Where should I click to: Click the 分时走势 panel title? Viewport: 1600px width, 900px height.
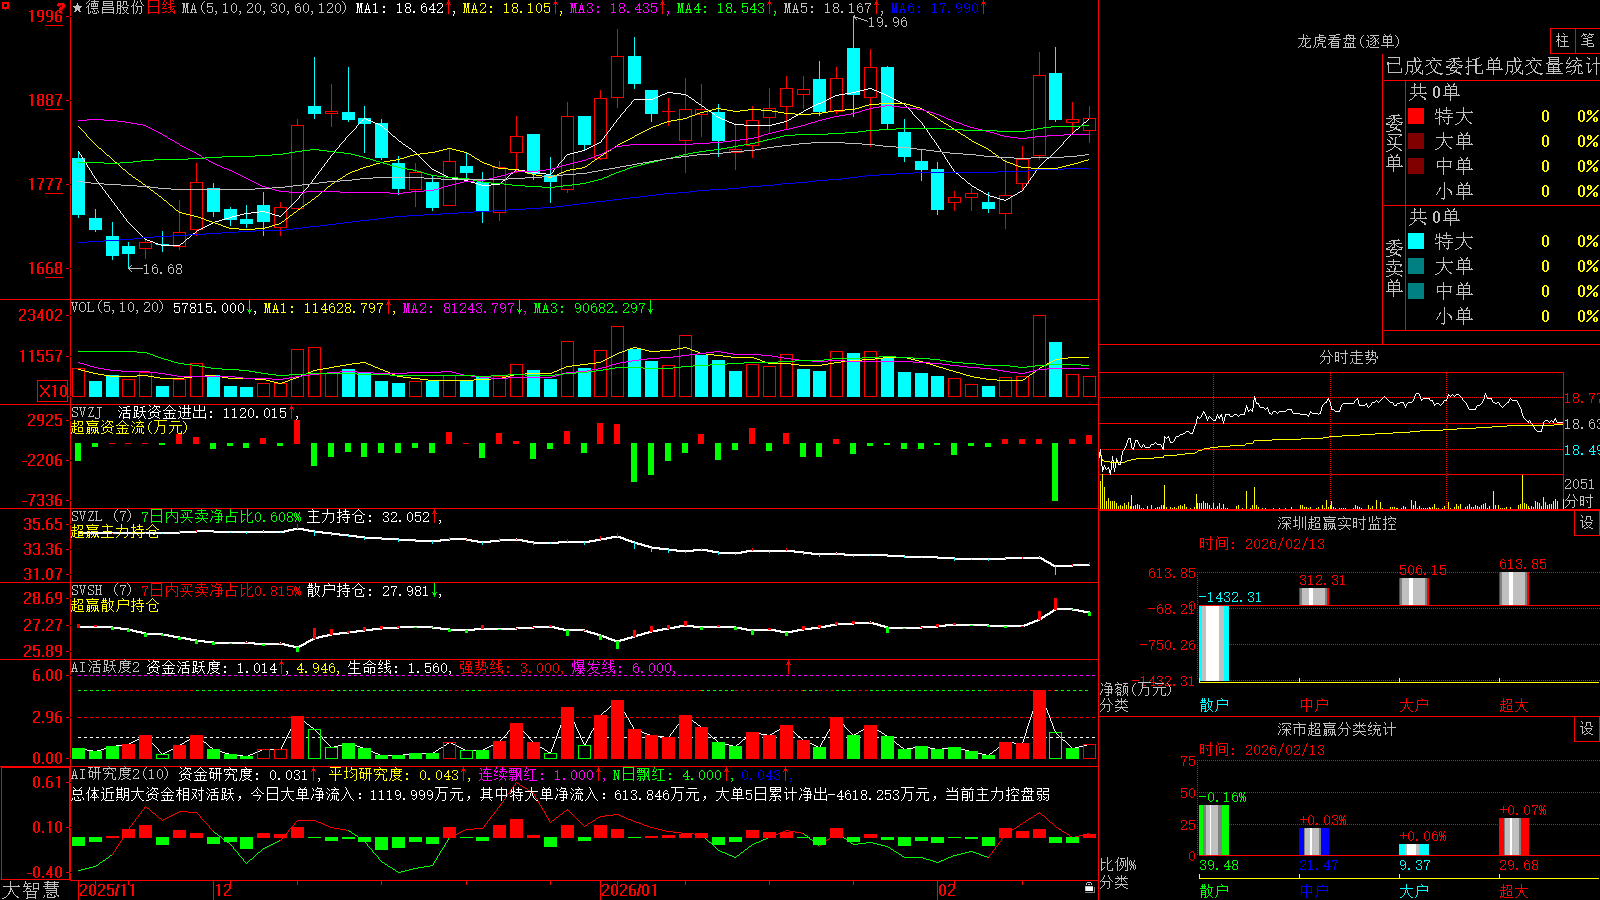pos(1348,357)
